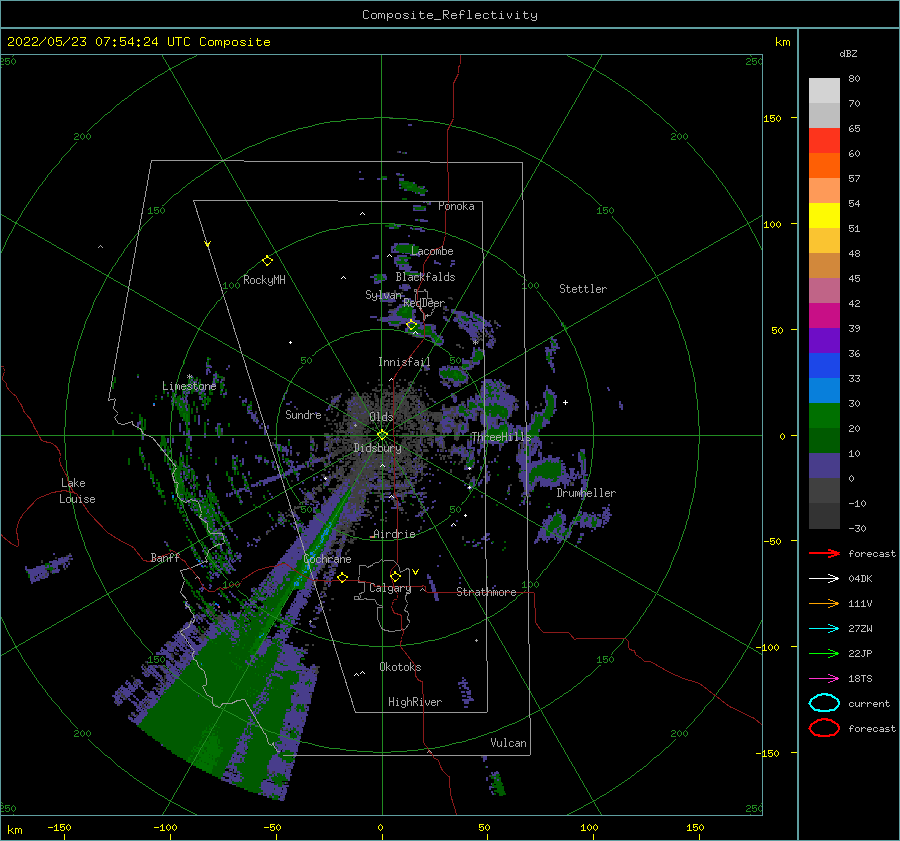Click the purple 36 dBZ color swatch
The image size is (900, 841).
824,340
